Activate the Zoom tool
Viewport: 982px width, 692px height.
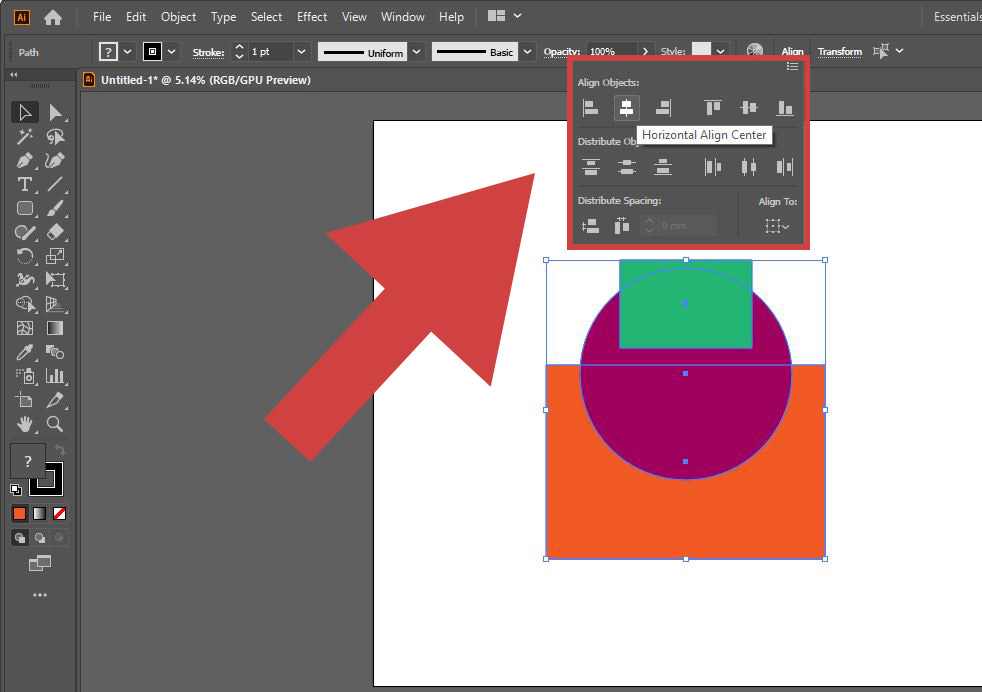(x=55, y=424)
